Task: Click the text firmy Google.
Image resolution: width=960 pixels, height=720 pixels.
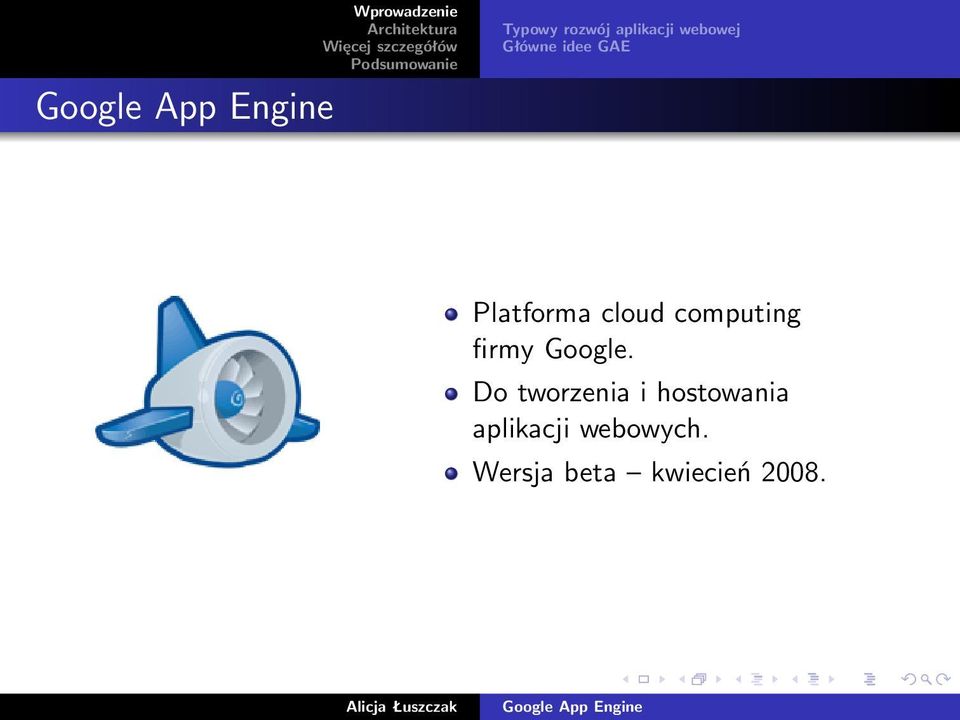Action: (x=553, y=350)
